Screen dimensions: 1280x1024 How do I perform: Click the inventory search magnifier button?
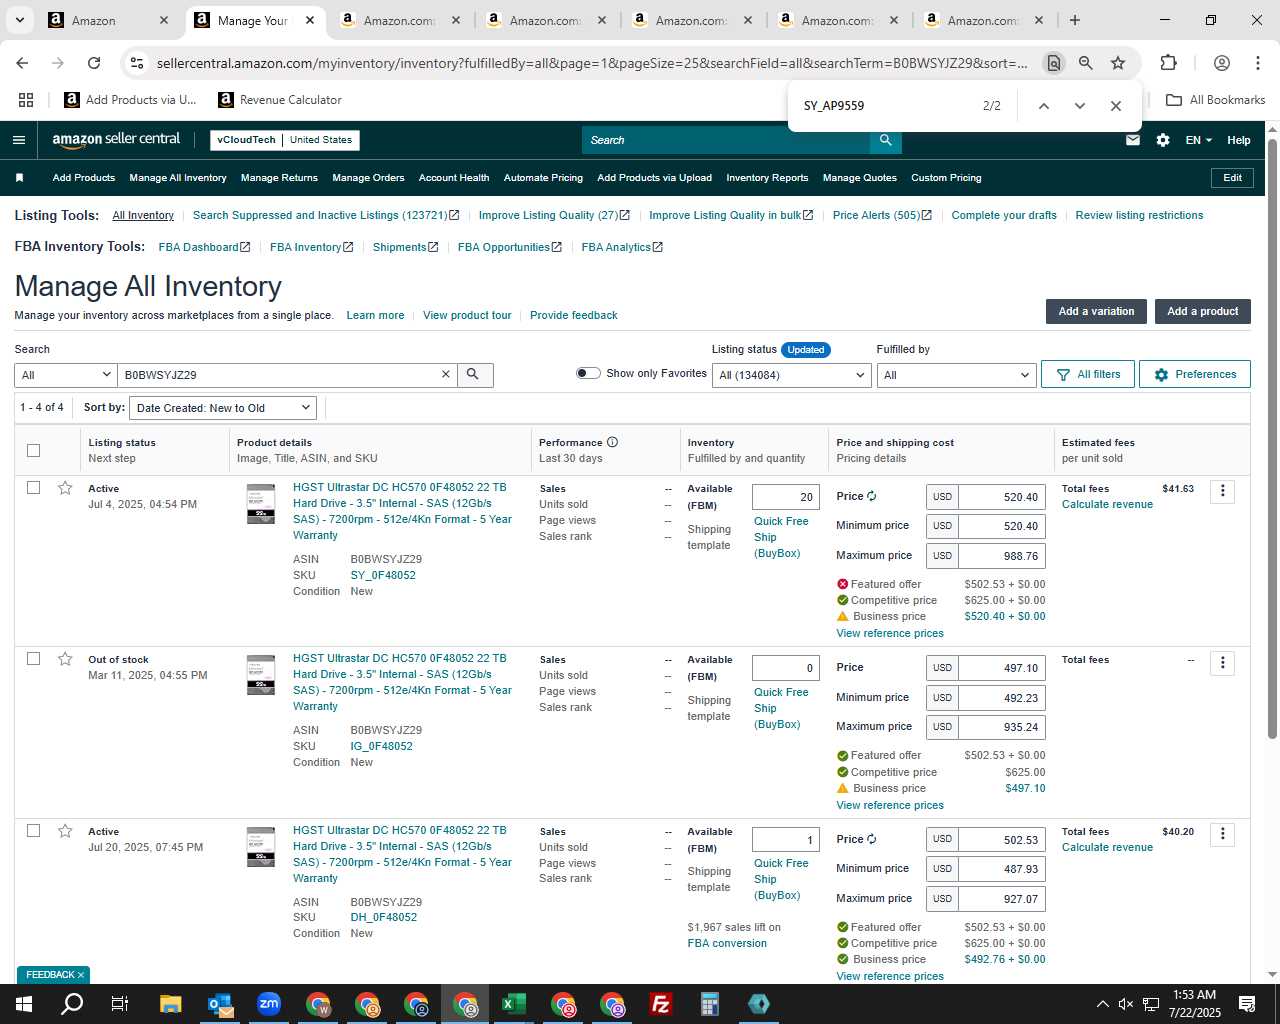tap(473, 374)
